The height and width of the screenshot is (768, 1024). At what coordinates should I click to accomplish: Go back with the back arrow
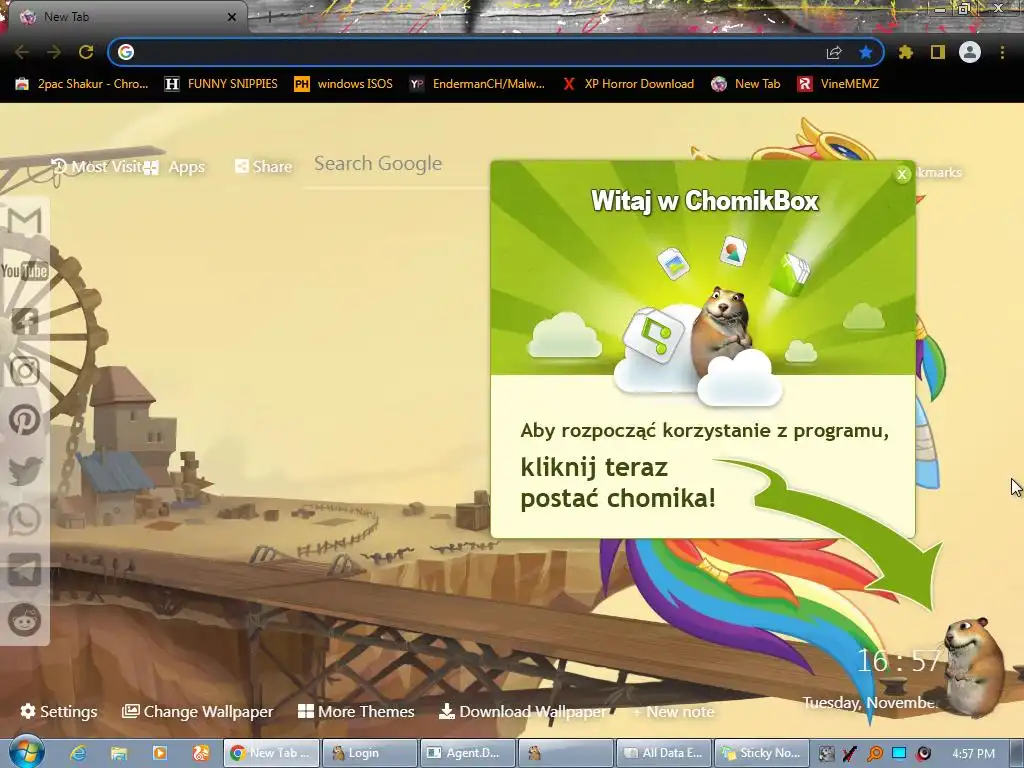[x=22, y=52]
